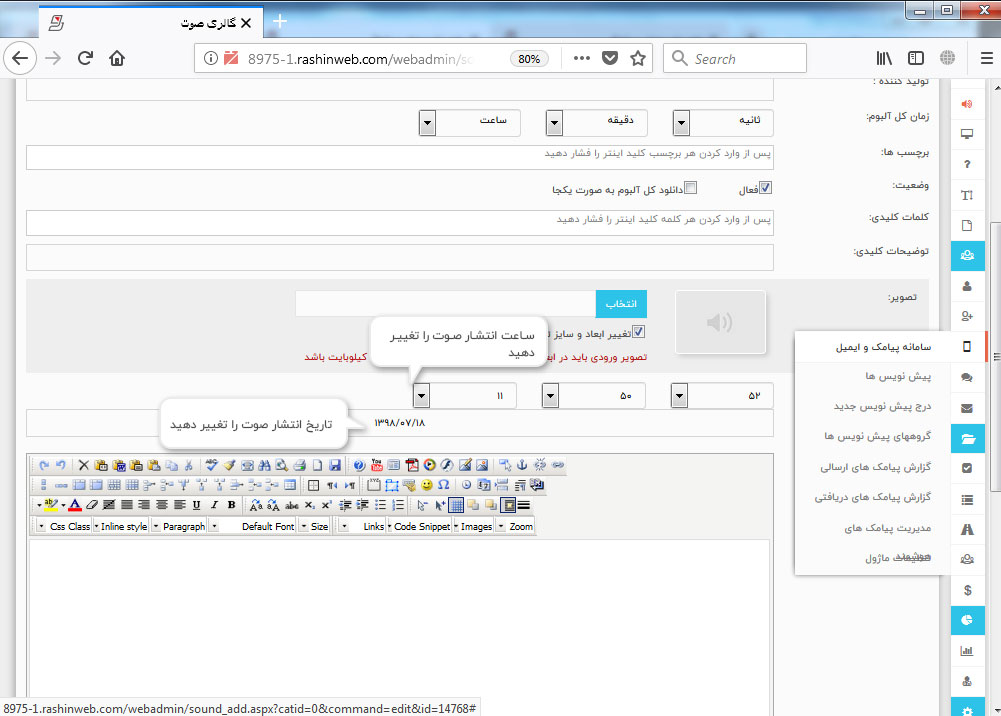The image size is (1001, 716).
Task: Toggle the تغییر ابعاد و سایز checkbox
Action: pos(638,332)
